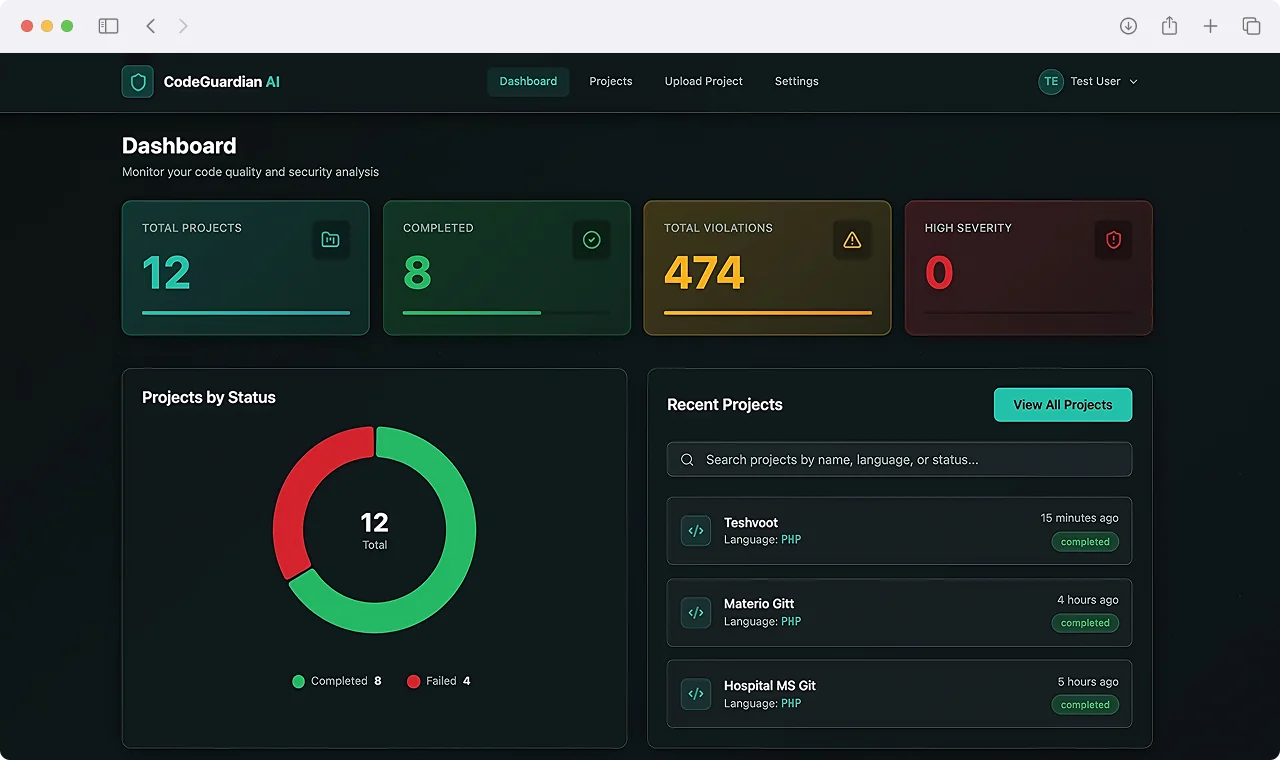Click the code icon beside Hospital MS Git
The width and height of the screenshot is (1280, 760).
696,694
